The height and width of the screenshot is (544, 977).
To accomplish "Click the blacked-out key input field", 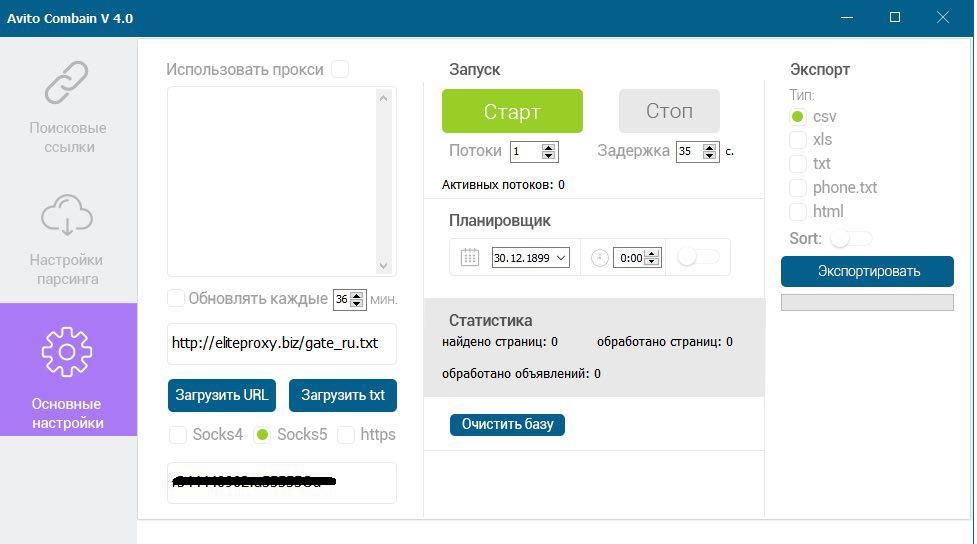I will pos(282,482).
